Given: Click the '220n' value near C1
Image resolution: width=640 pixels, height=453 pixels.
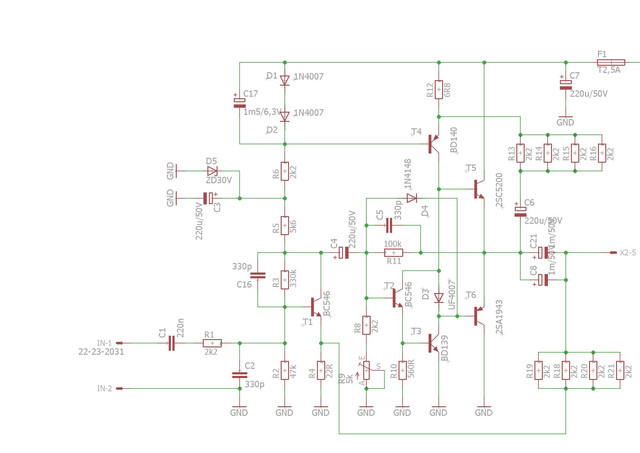Looking at the screenshot, I should coord(180,328).
